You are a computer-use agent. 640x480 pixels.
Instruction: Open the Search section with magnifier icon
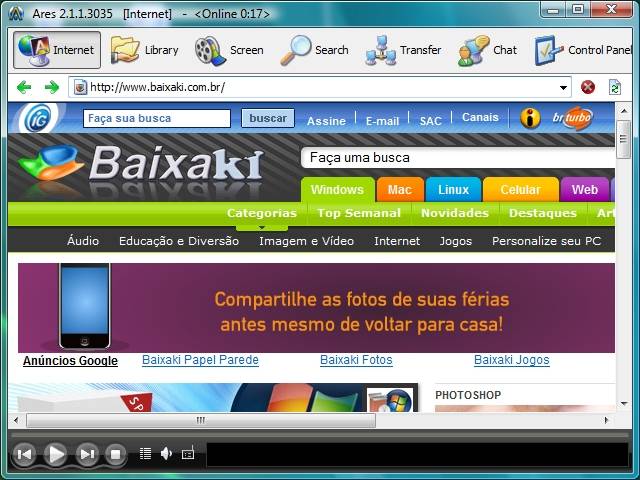coord(314,50)
